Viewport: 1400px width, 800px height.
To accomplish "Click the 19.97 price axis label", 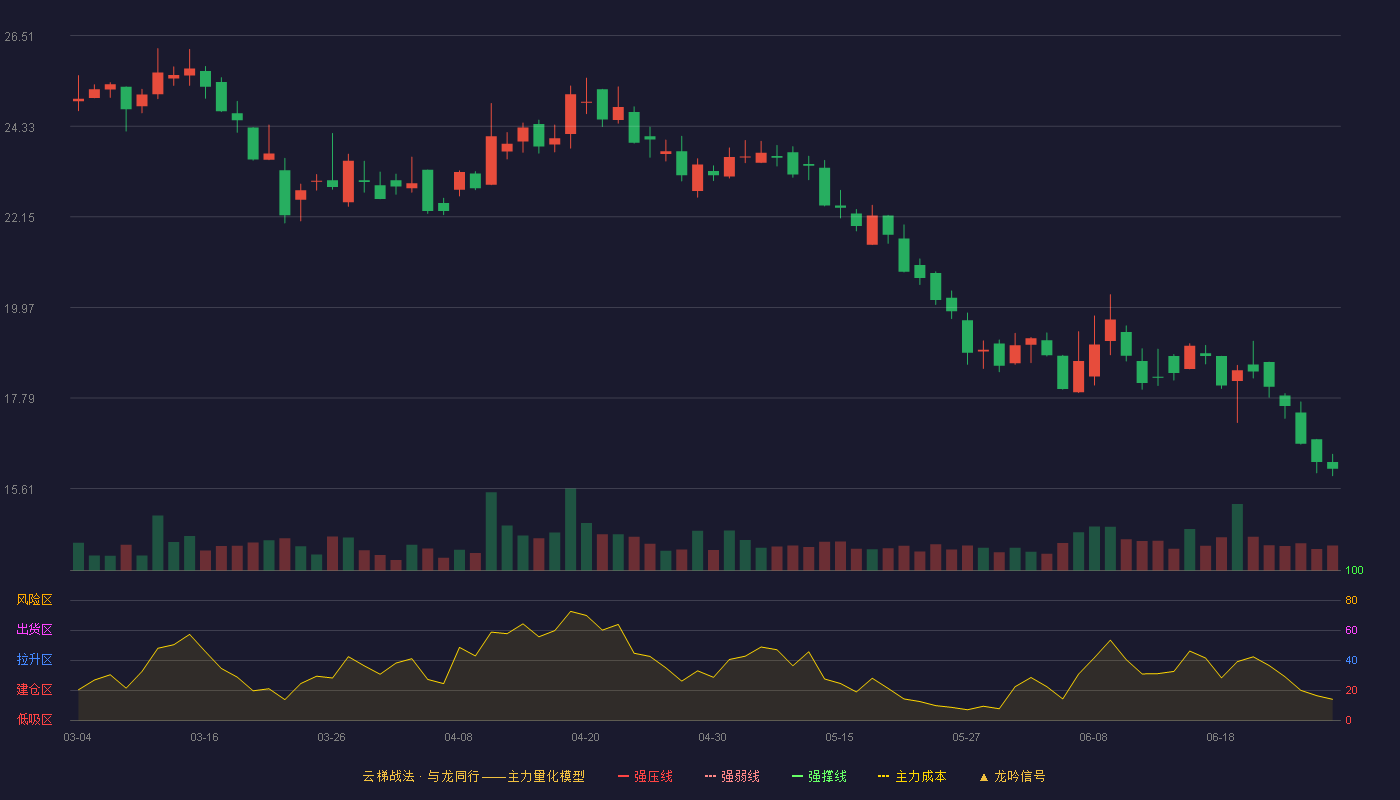I will point(19,309).
